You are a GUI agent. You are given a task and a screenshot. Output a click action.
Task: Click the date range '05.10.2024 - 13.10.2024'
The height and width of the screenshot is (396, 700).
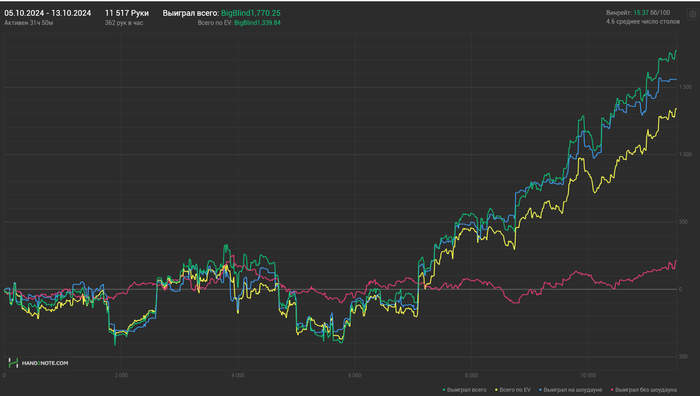(x=48, y=13)
